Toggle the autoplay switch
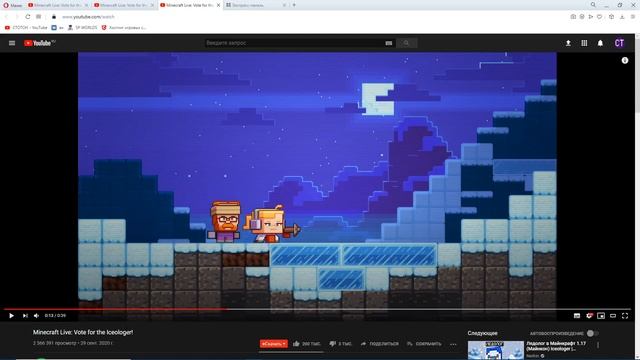 pyautogui.click(x=592, y=333)
